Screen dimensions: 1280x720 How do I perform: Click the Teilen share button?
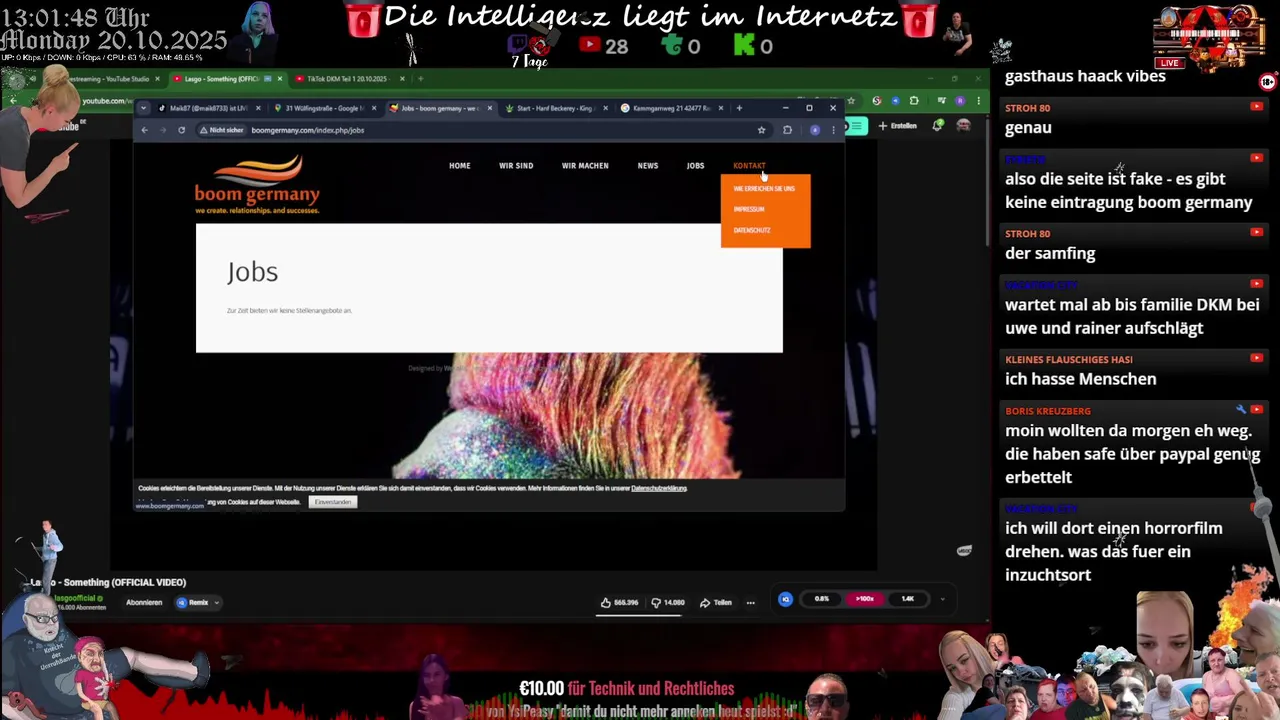[716, 603]
